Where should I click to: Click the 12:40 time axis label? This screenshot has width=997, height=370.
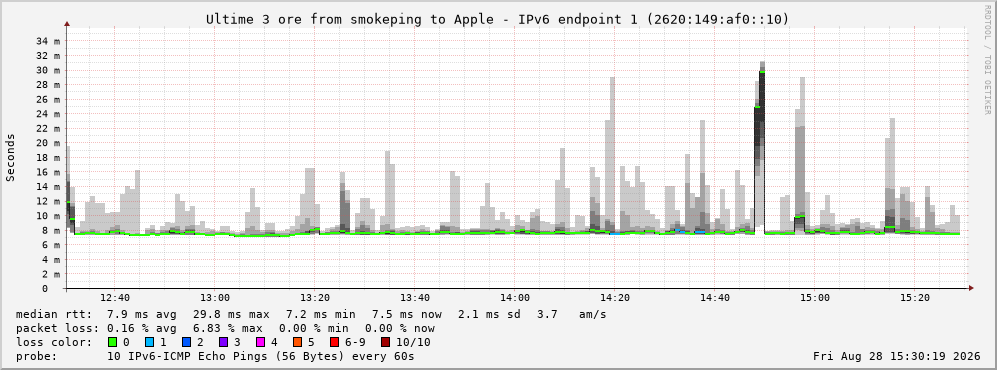click(114, 298)
